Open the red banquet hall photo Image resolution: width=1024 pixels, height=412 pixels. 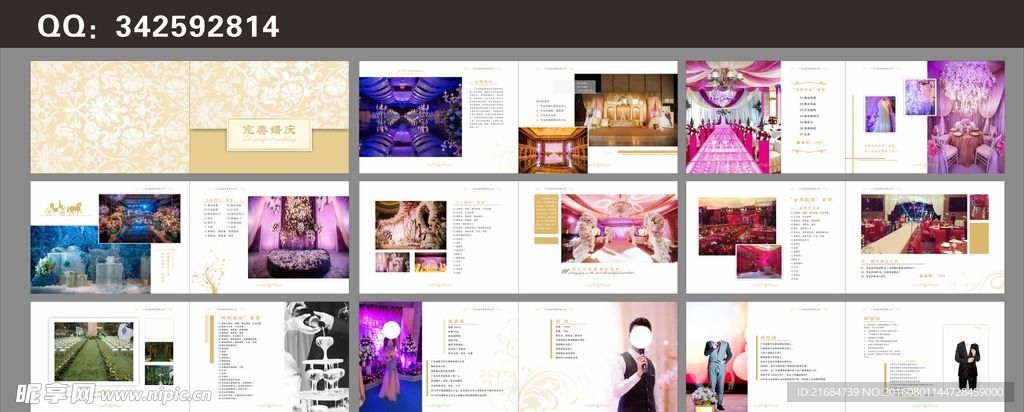click(x=736, y=220)
